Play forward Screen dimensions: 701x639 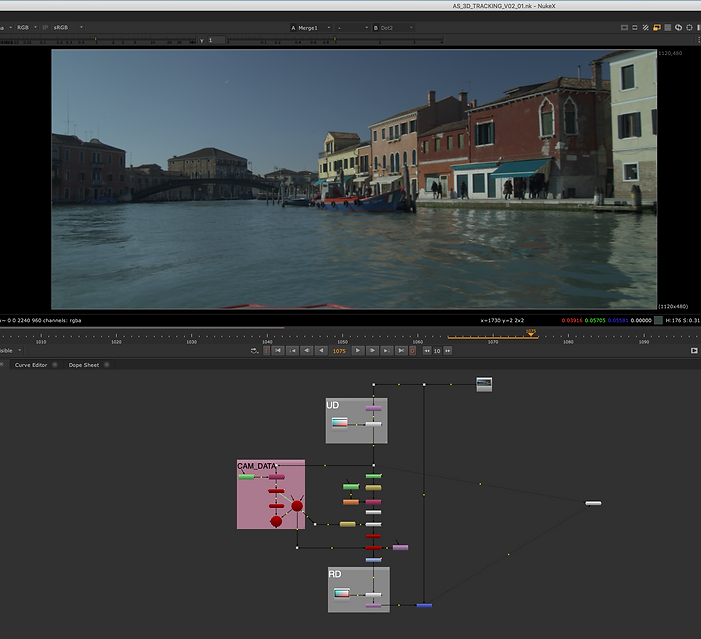point(358,351)
